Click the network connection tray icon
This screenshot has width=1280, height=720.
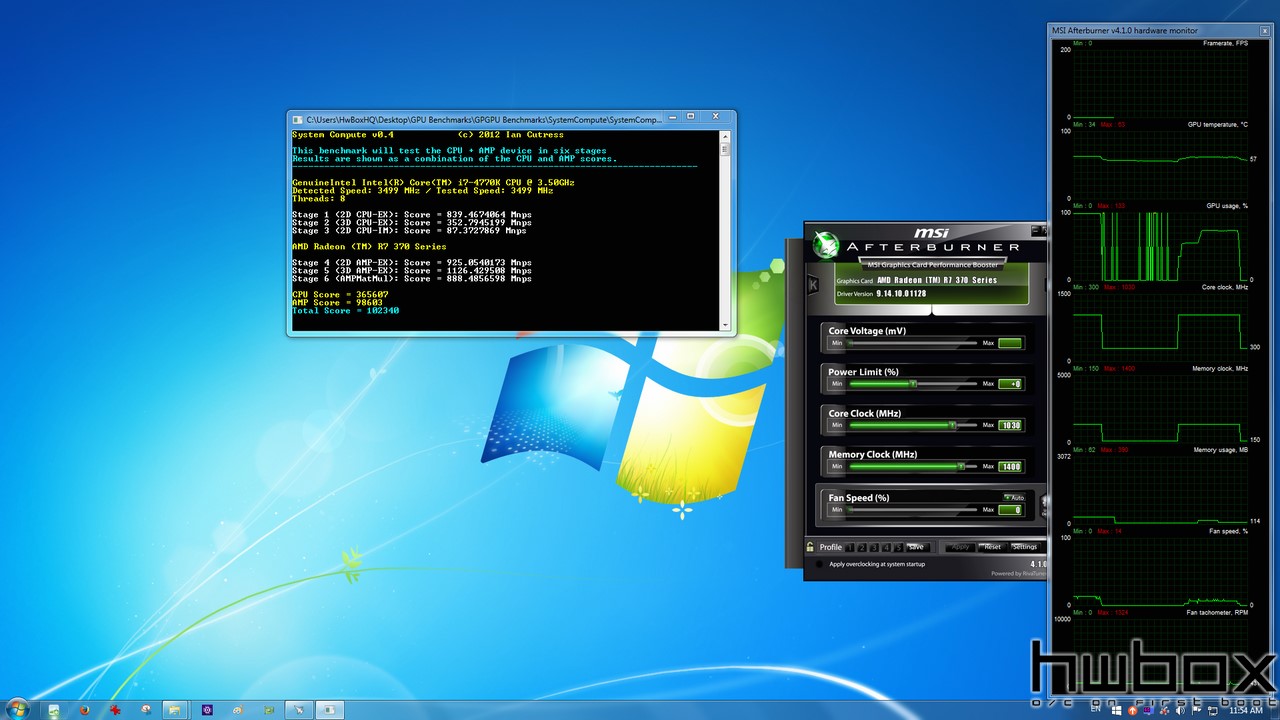pos(1213,710)
